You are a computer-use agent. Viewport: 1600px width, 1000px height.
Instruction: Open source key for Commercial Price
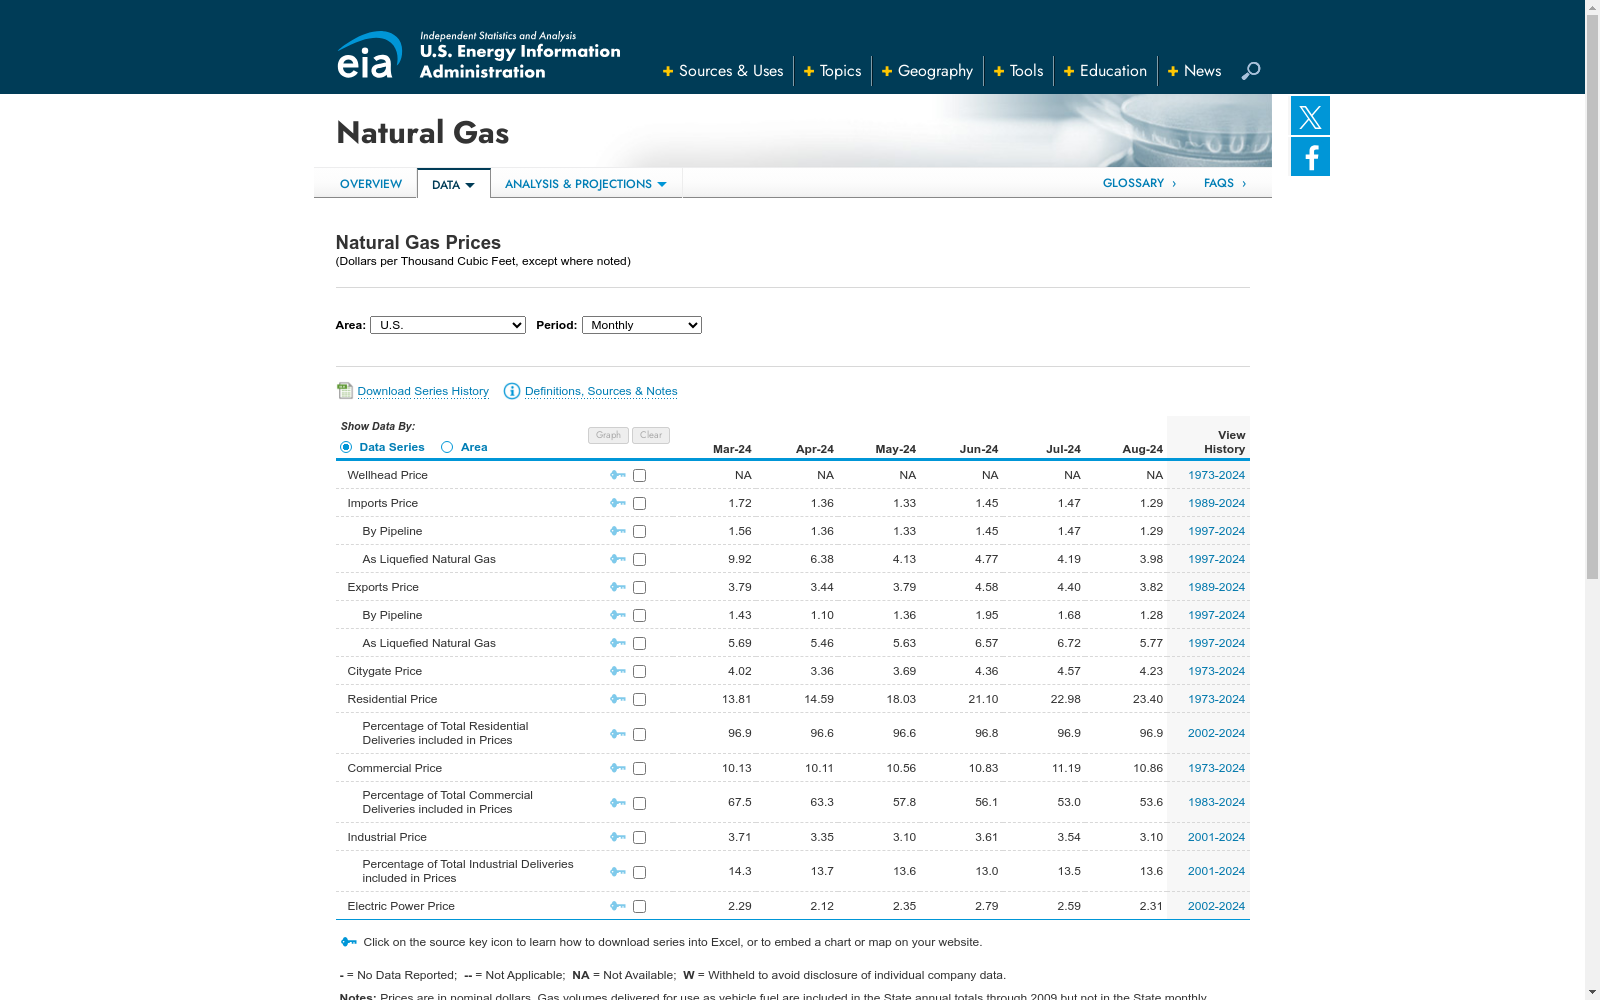(618, 768)
